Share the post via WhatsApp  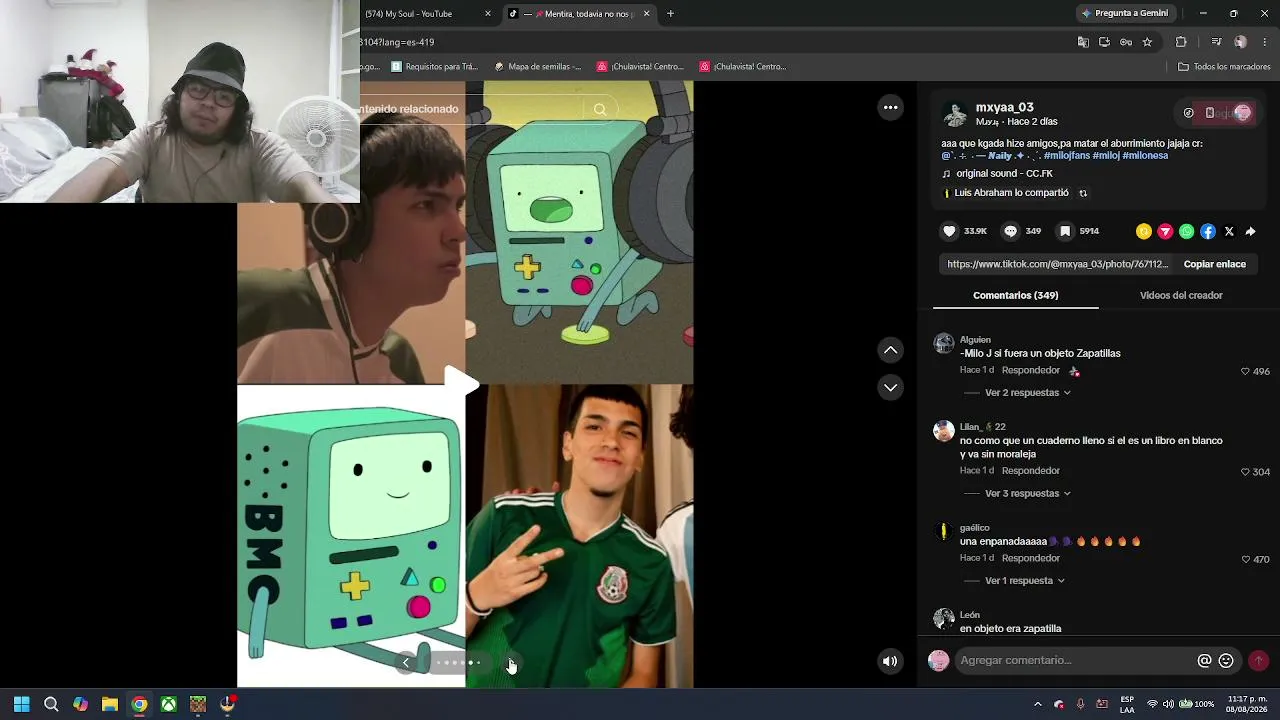[x=1186, y=231]
